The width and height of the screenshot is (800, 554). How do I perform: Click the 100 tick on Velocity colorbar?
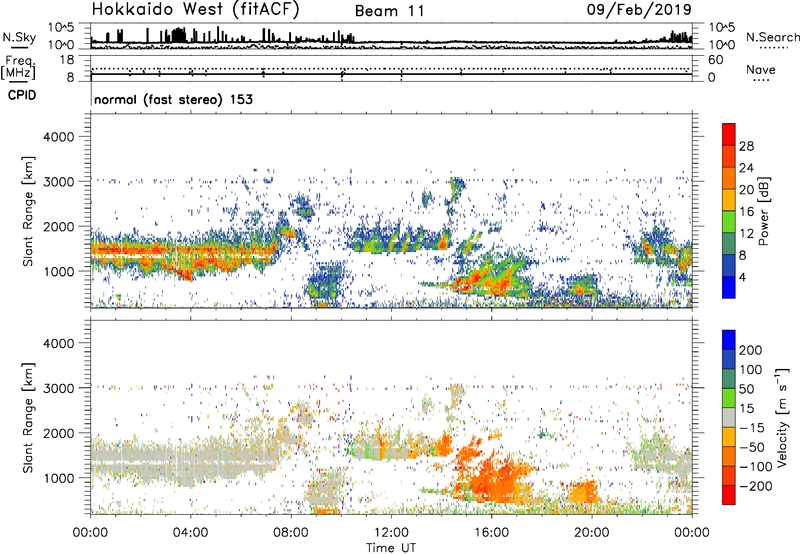tap(751, 370)
